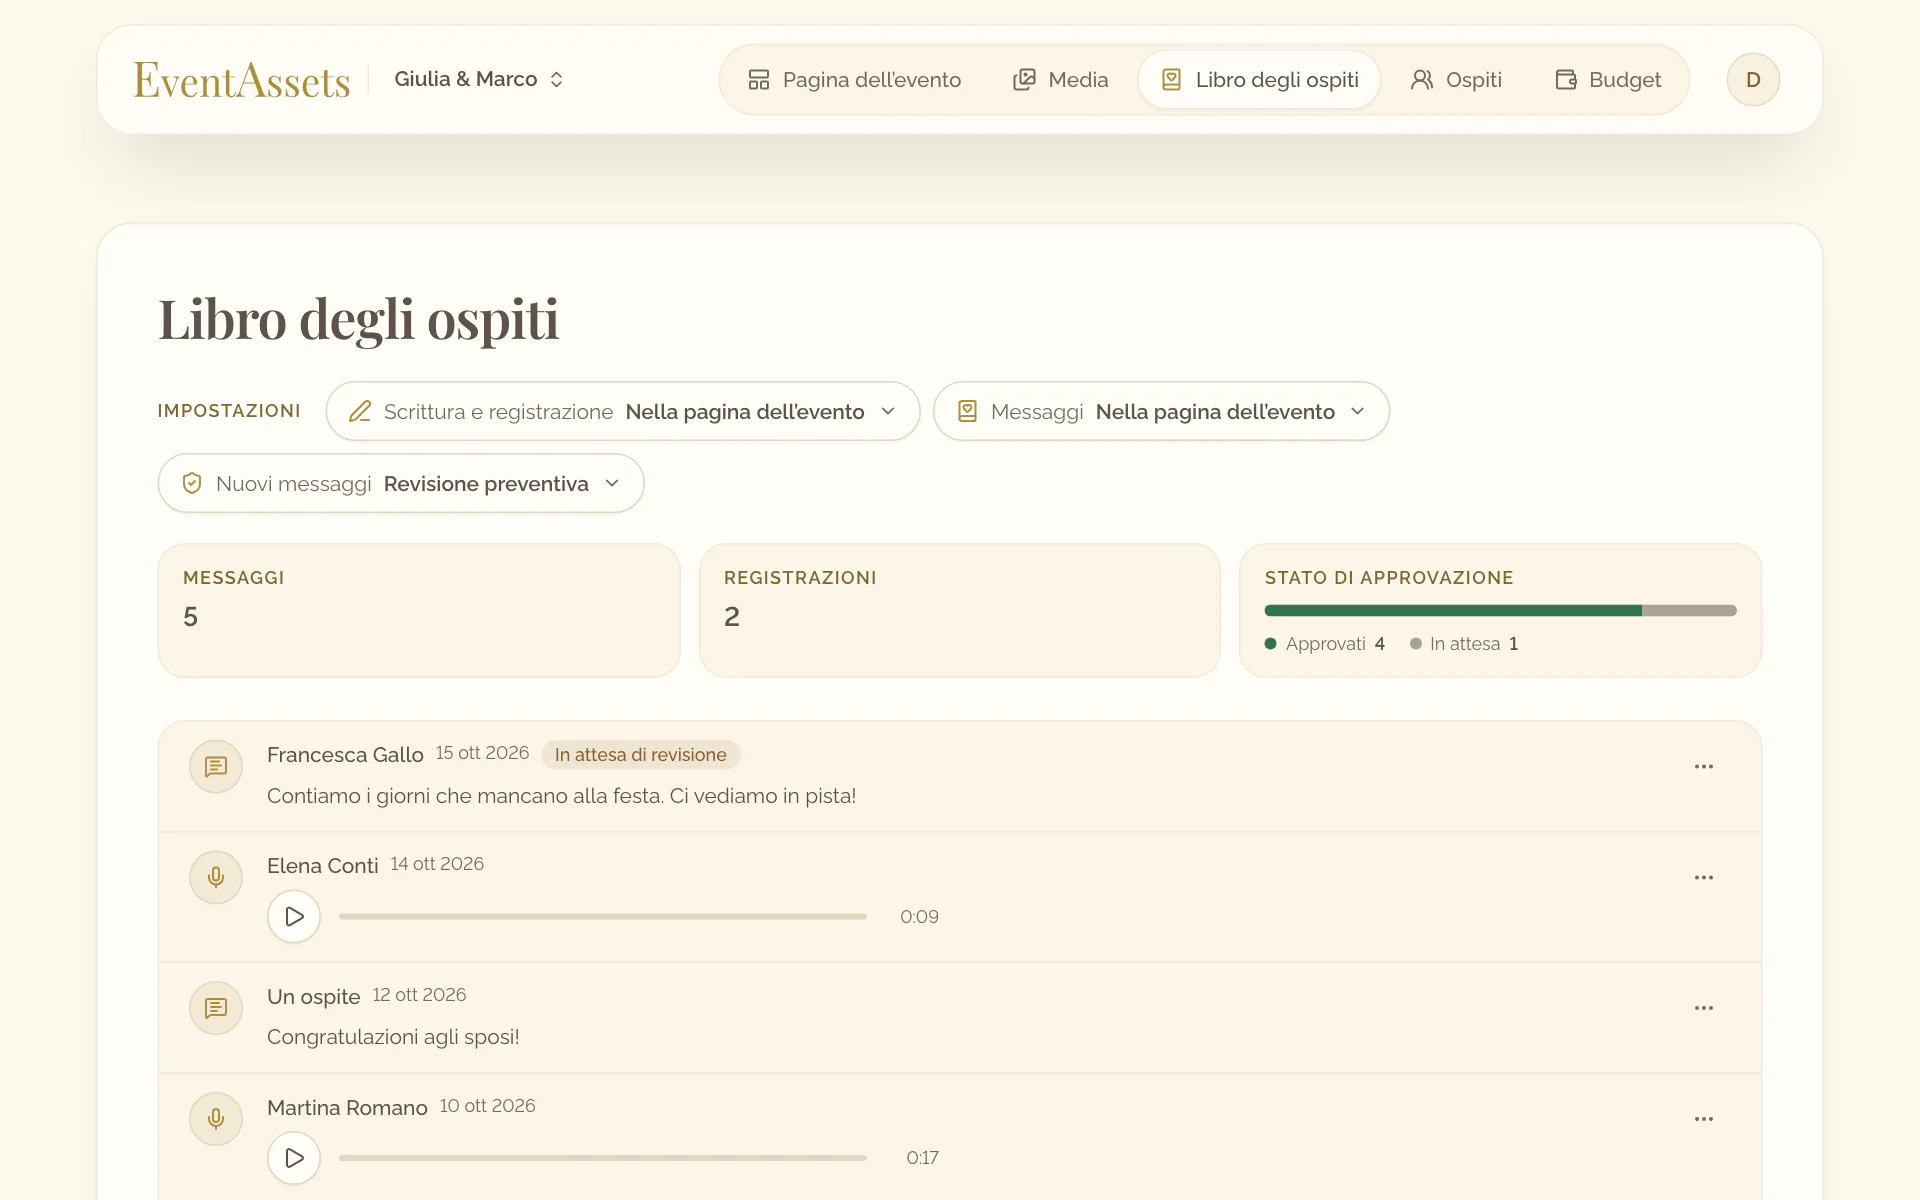Seek within Elena Conti's audio progress bar

(603, 917)
